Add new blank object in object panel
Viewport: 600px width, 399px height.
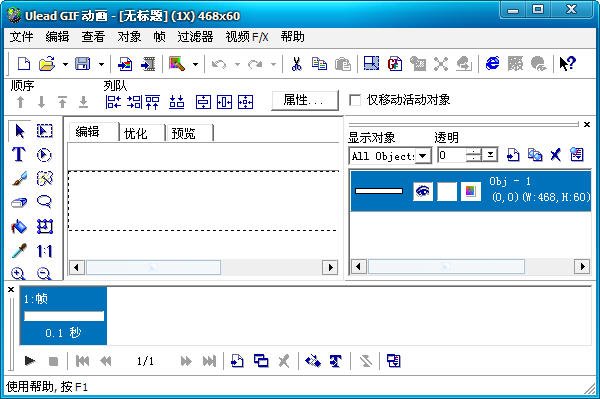[513, 155]
